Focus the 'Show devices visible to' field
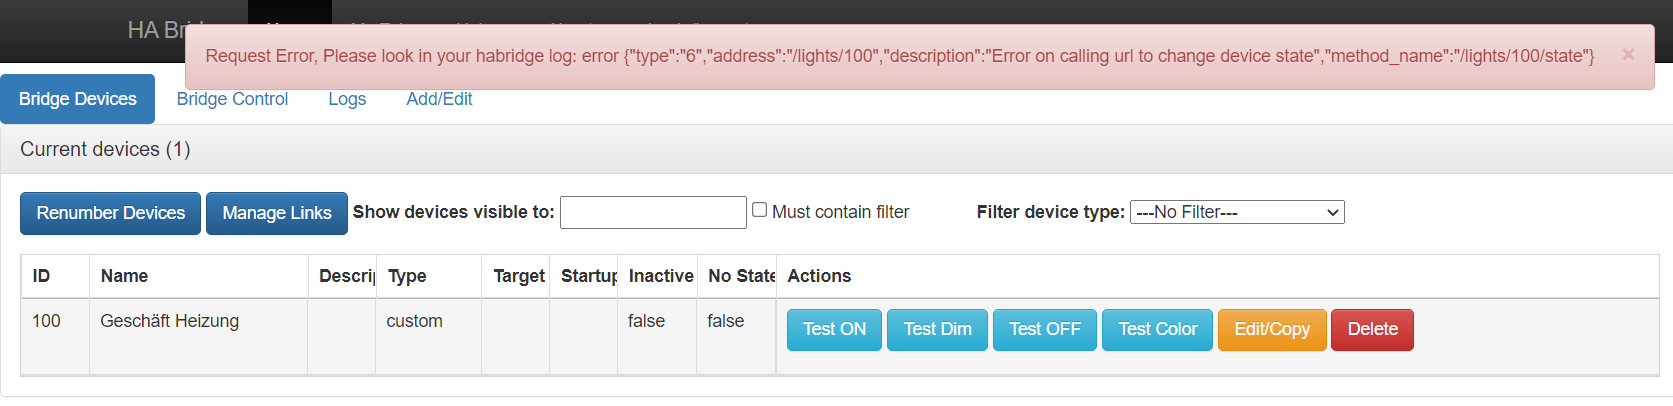Screen dimensions: 1673x406 [x=653, y=212]
